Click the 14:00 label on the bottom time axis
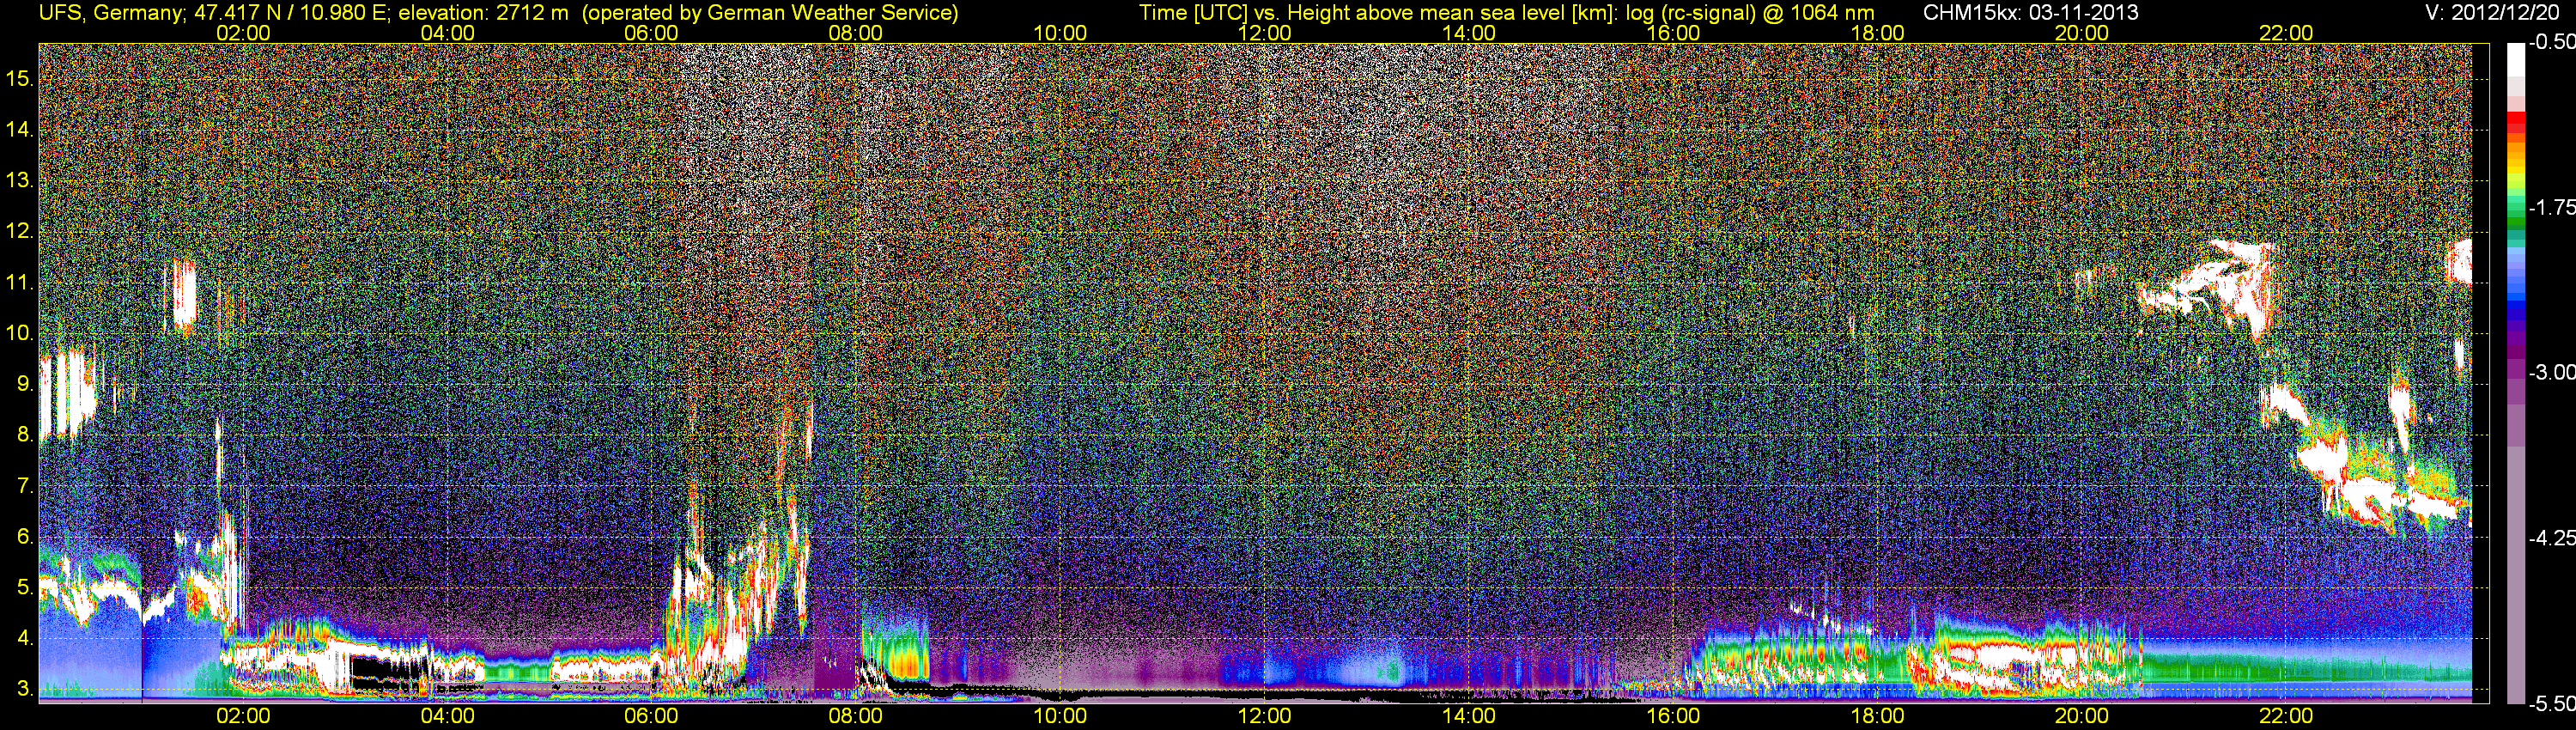The image size is (2576, 730). click(1469, 716)
